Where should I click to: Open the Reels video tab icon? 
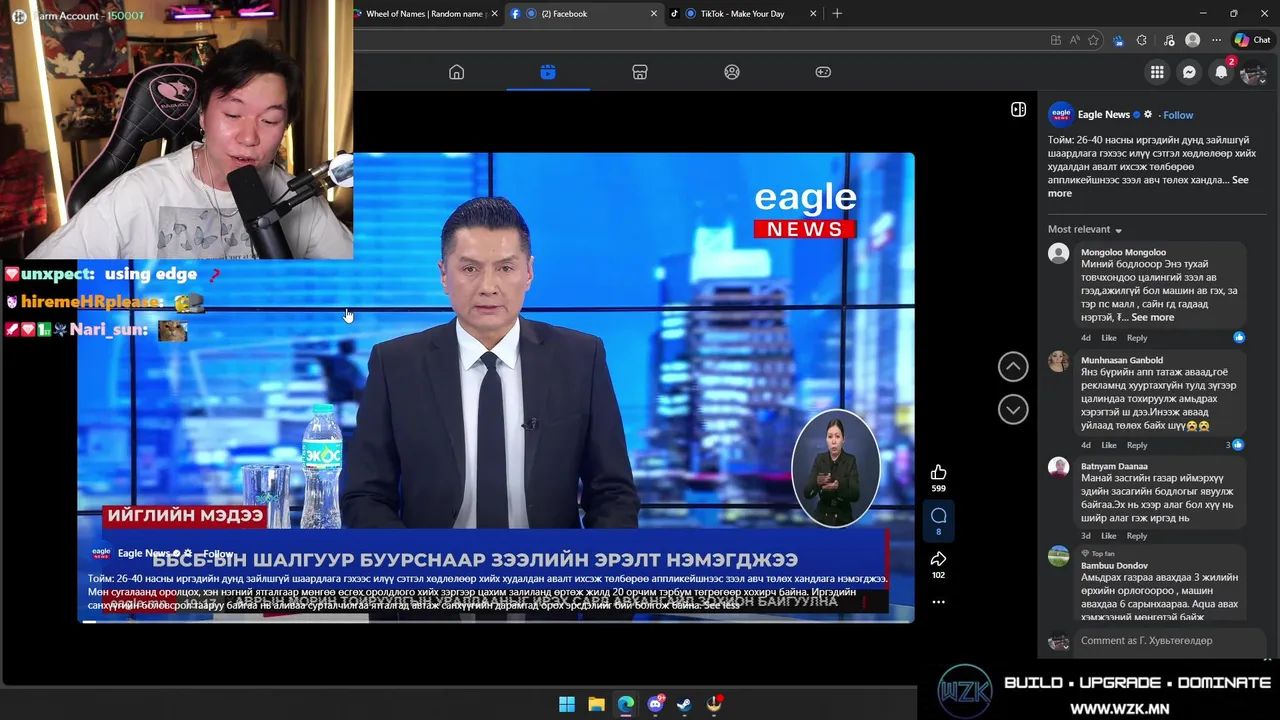(x=548, y=72)
